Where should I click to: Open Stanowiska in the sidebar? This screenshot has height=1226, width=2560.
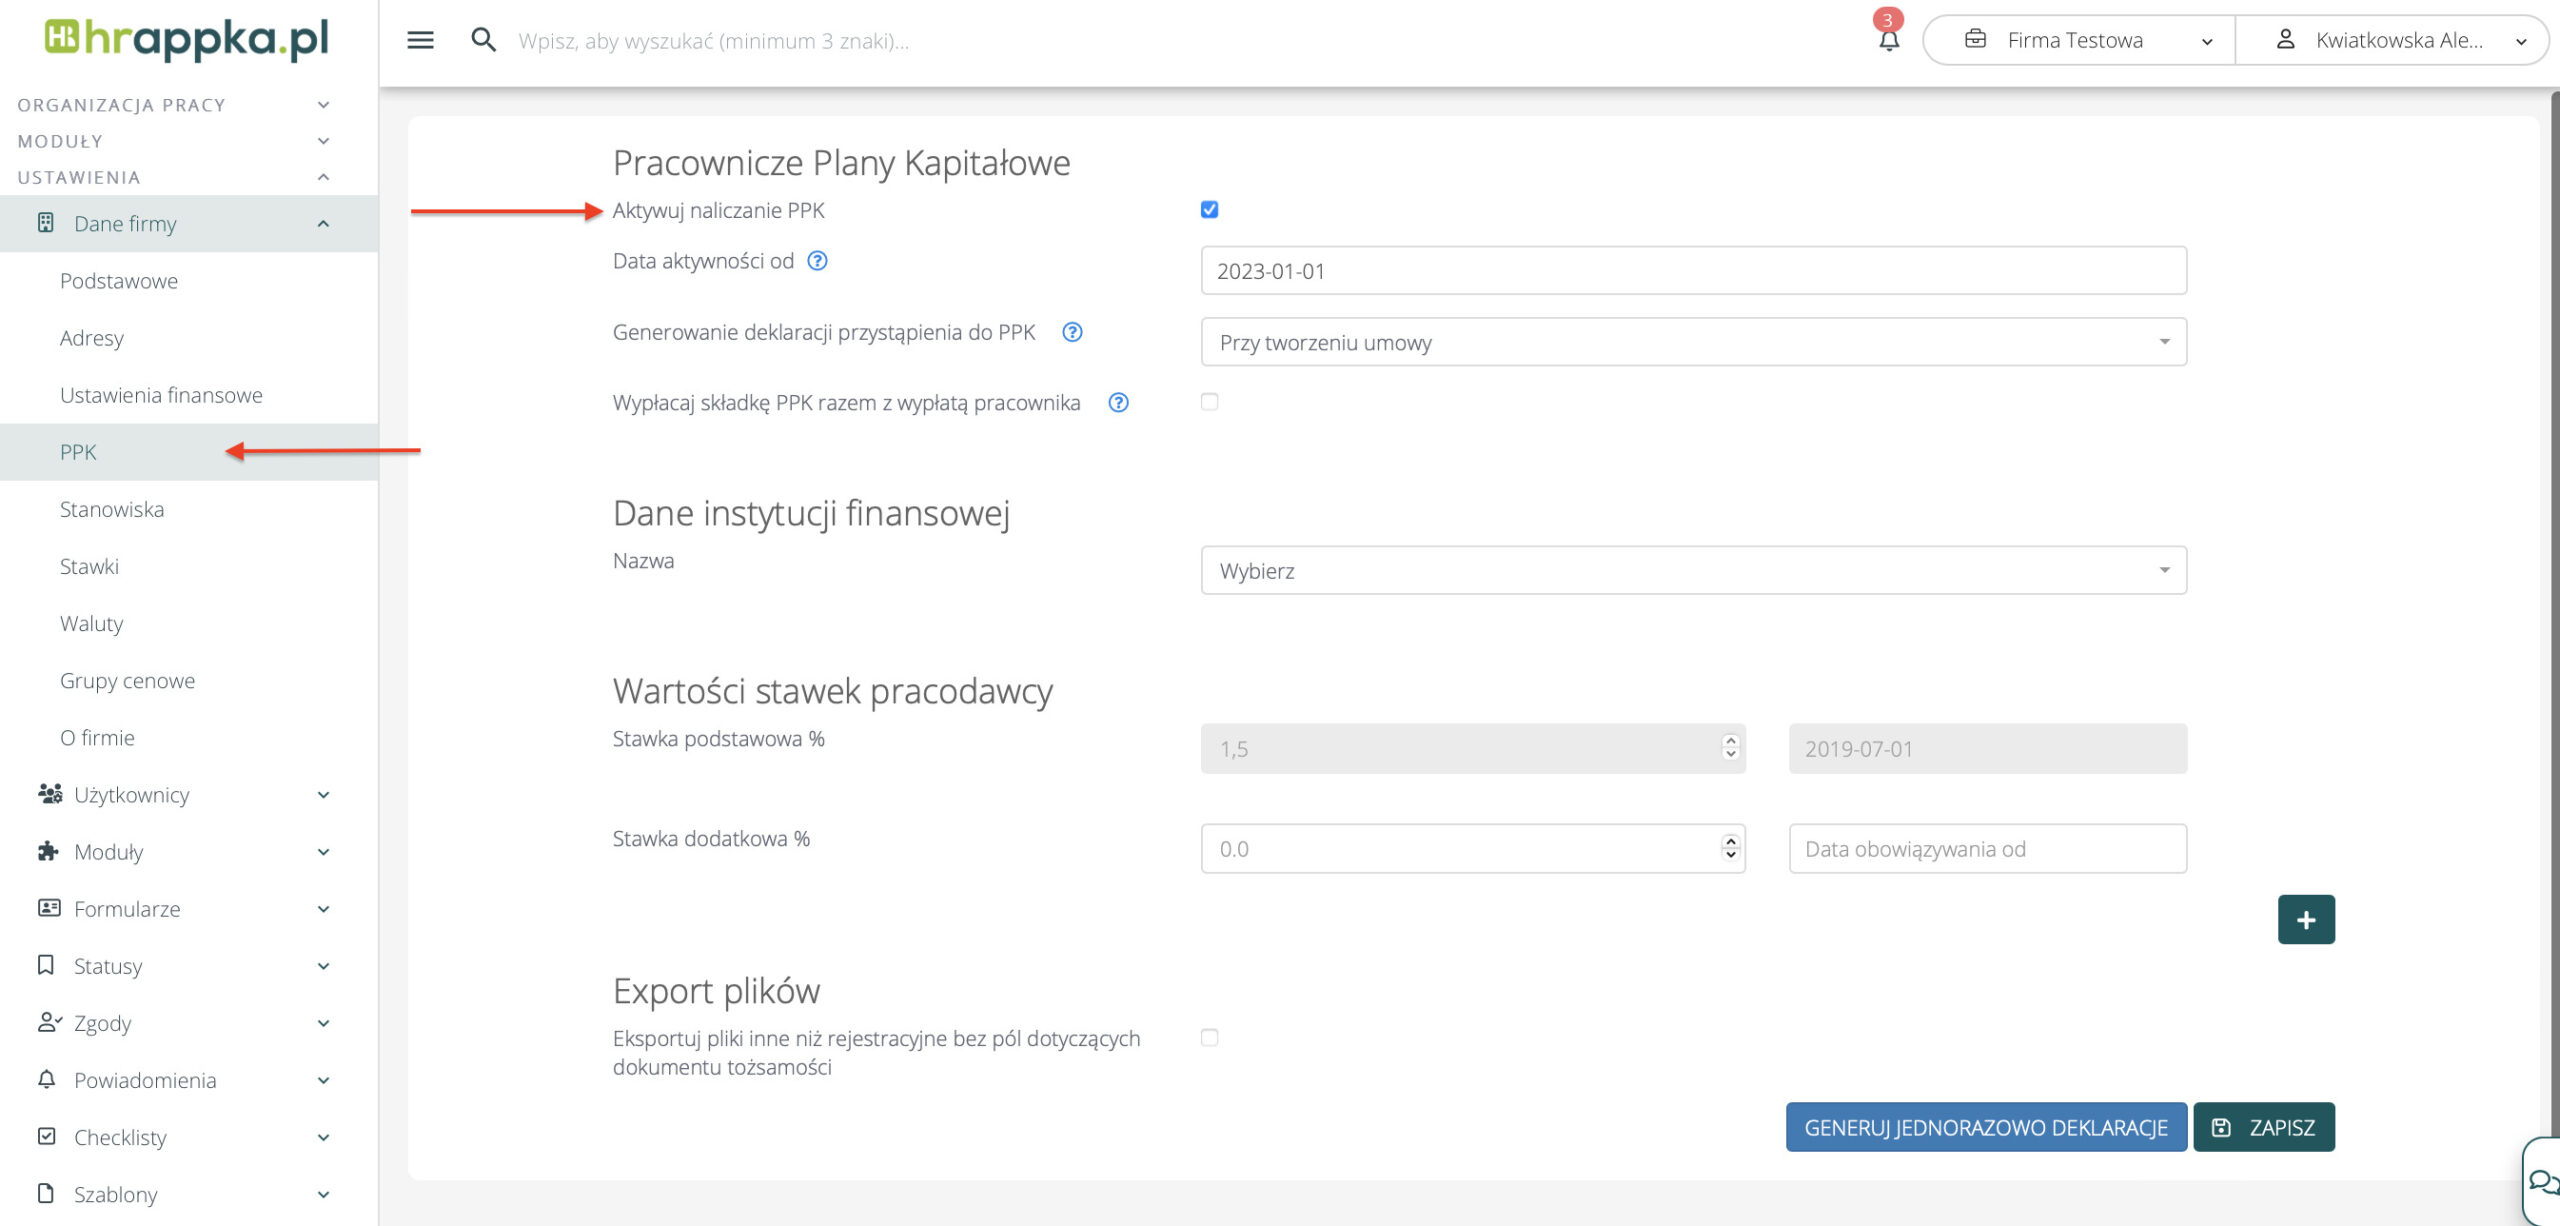[x=112, y=509]
